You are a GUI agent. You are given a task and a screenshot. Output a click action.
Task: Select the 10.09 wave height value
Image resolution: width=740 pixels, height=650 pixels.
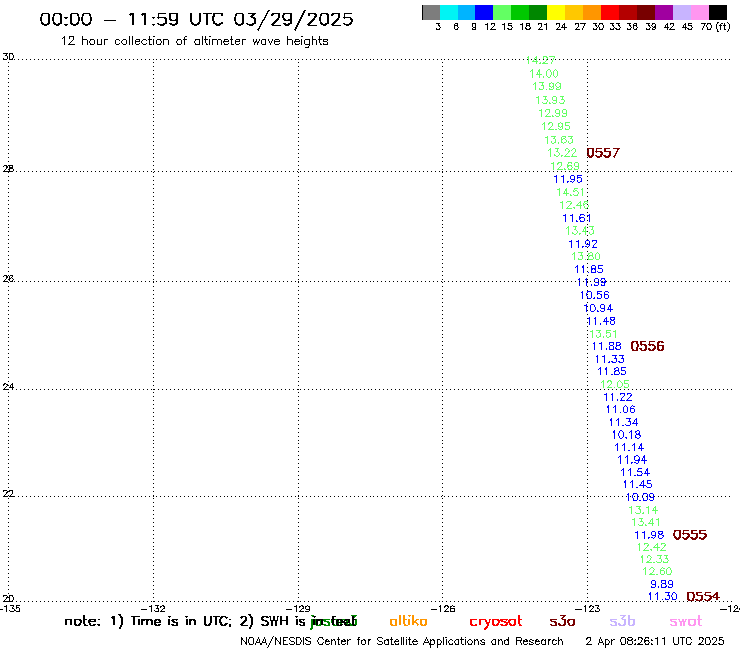(640, 497)
